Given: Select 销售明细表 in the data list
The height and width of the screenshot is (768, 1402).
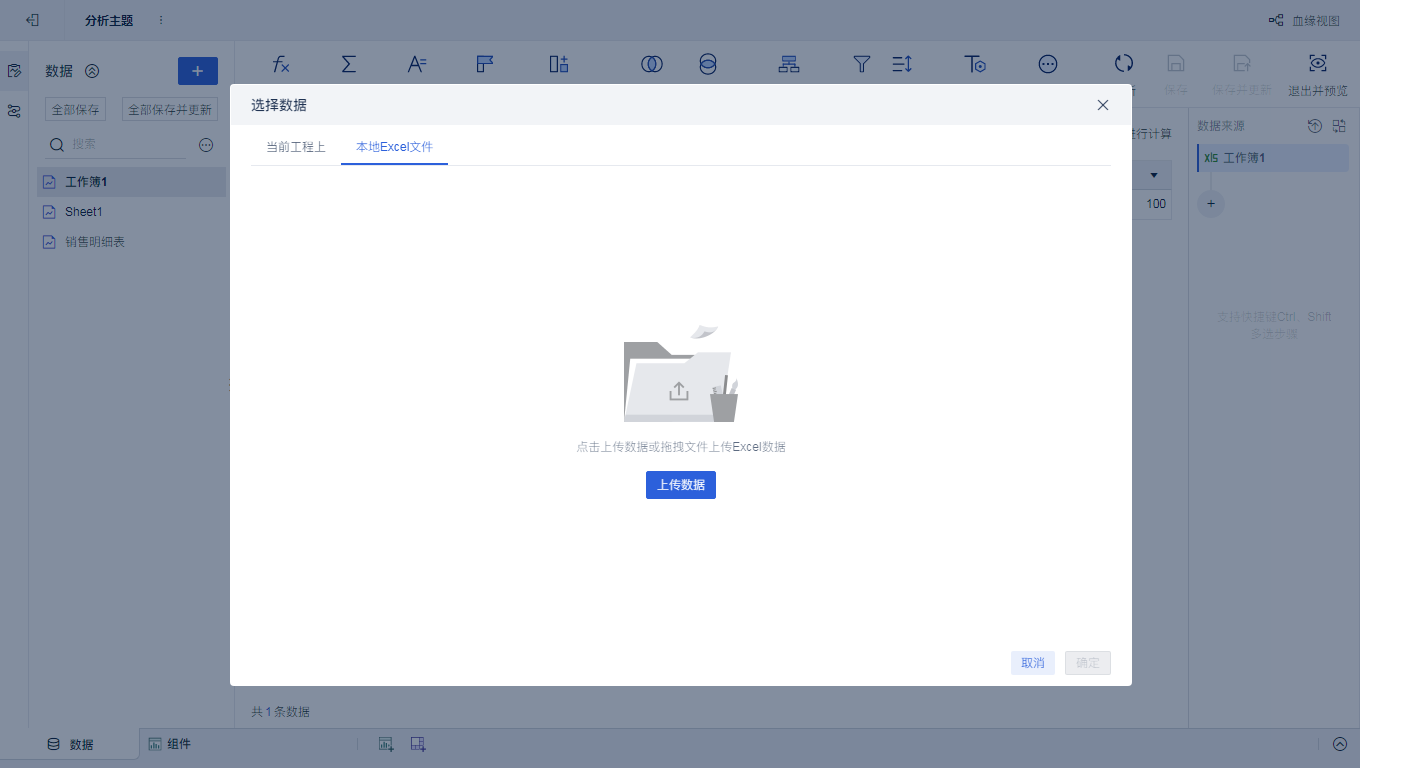Looking at the screenshot, I should [x=132, y=242].
